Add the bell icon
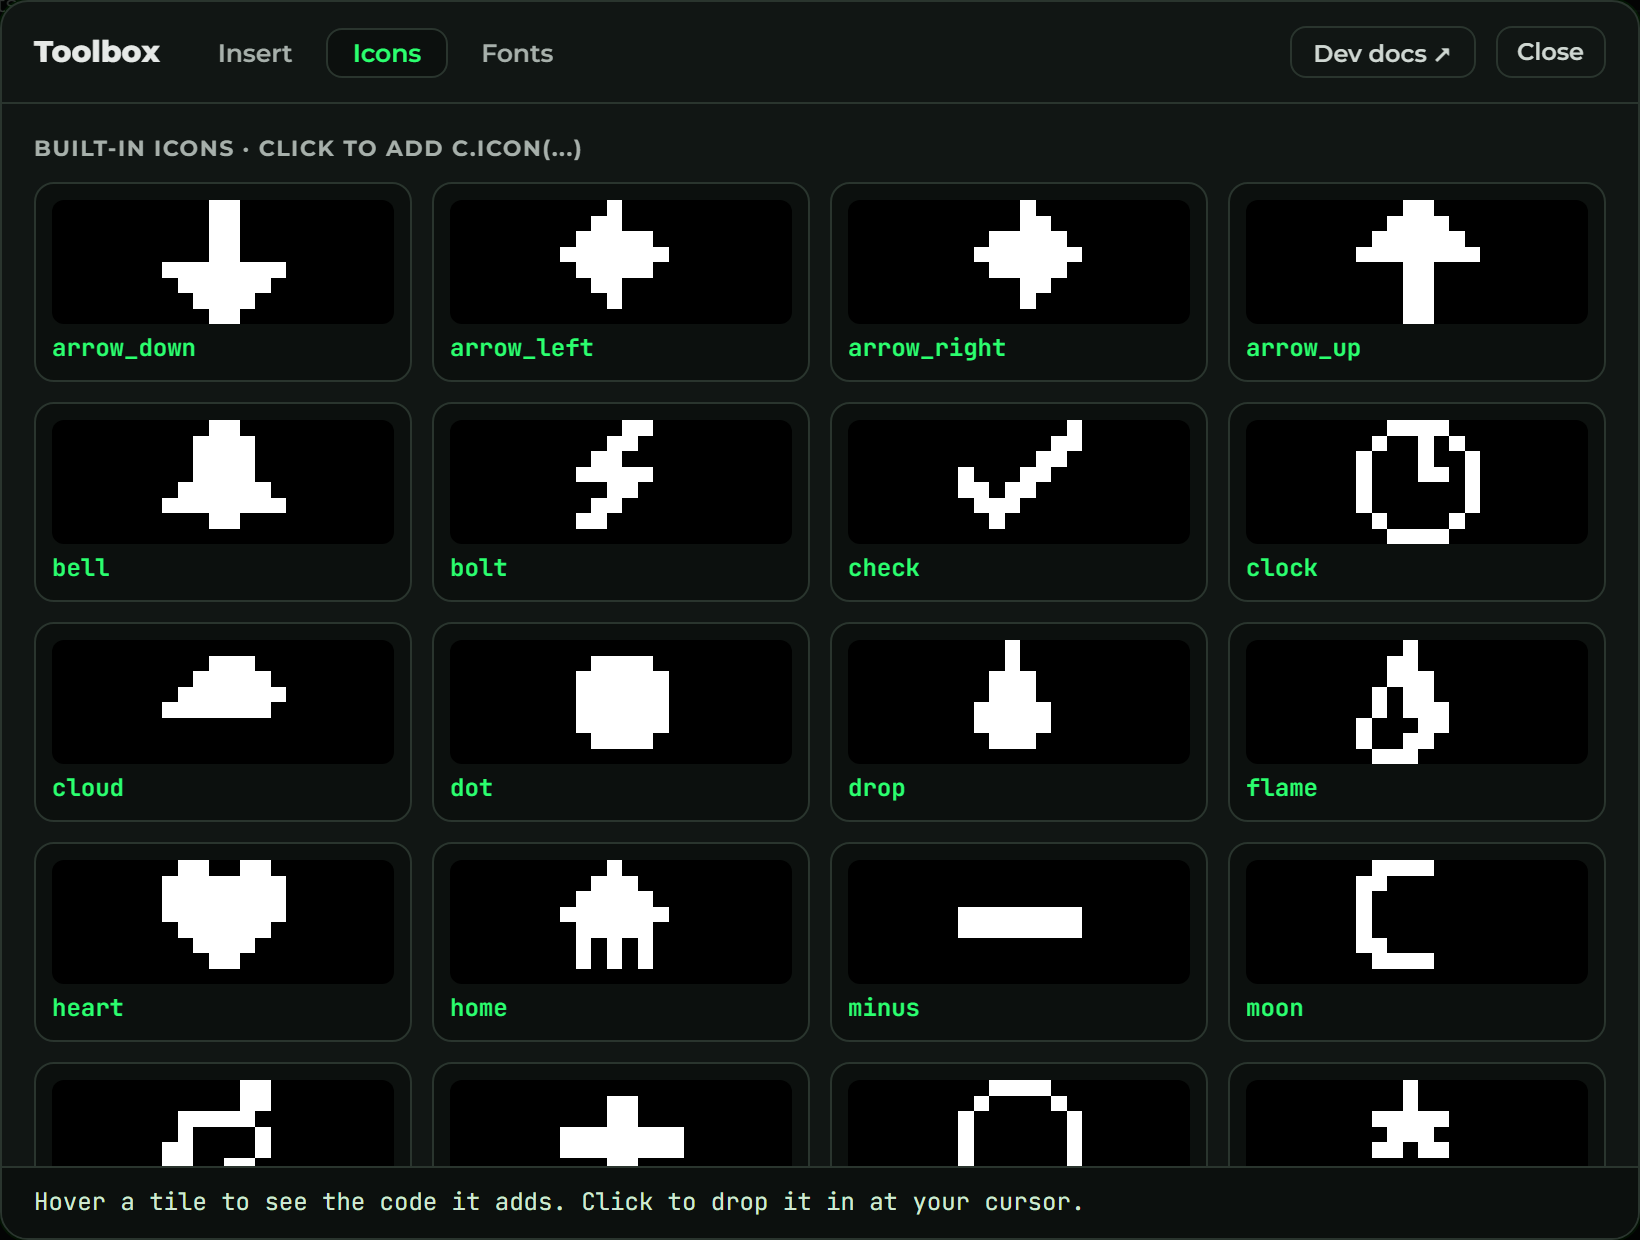The height and width of the screenshot is (1240, 1640). (x=223, y=502)
